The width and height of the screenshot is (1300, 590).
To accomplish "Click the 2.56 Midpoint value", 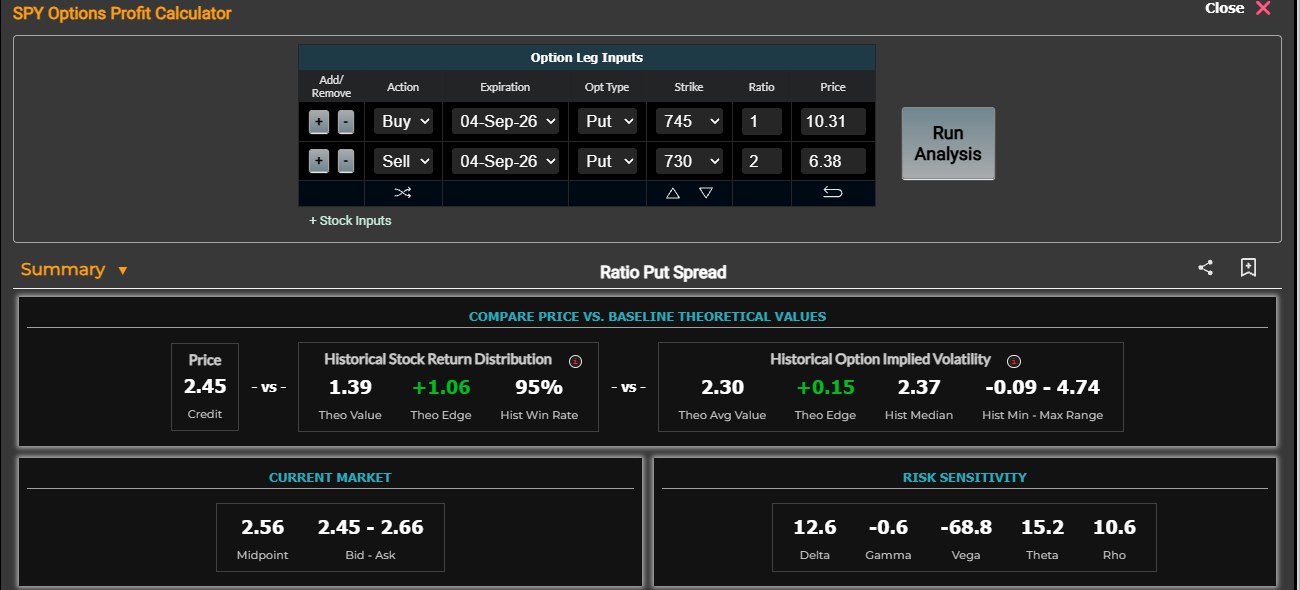I will (262, 527).
